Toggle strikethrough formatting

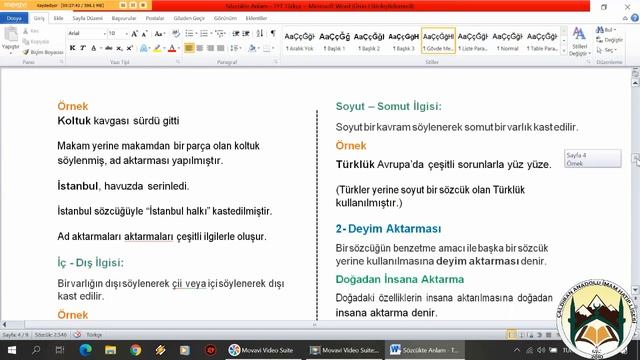[x=109, y=48]
